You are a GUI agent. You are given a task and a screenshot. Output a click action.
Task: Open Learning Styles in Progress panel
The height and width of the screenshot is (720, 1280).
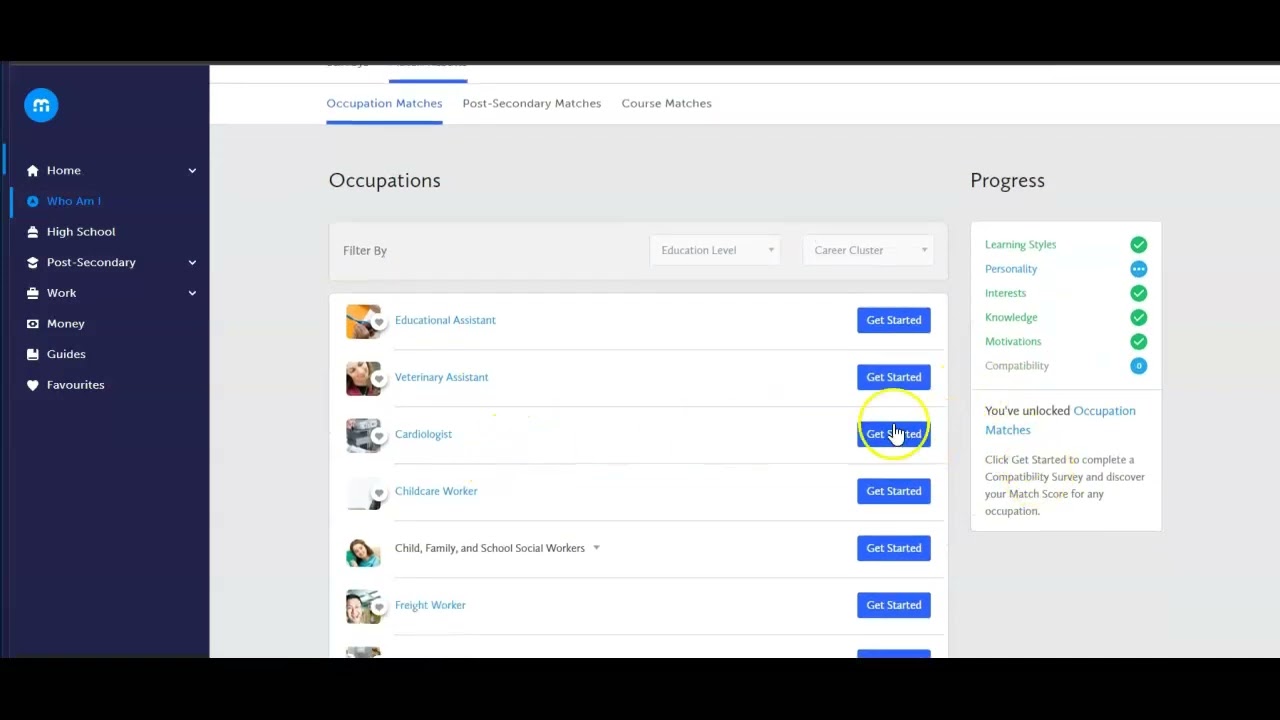pos(1020,245)
